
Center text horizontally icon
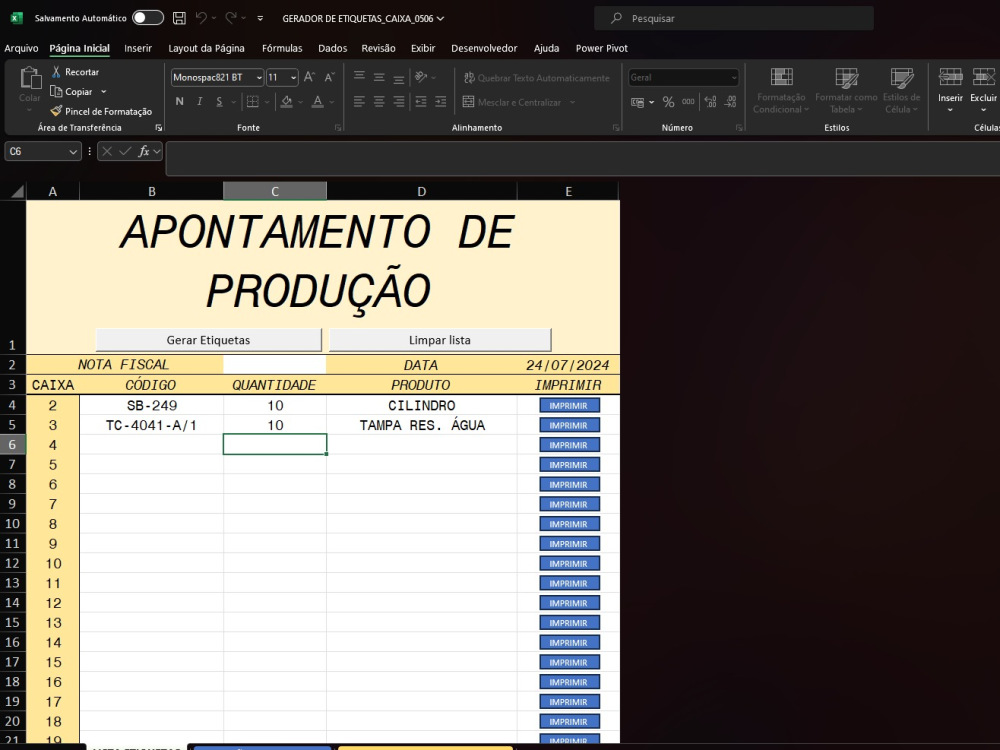pos(379,101)
